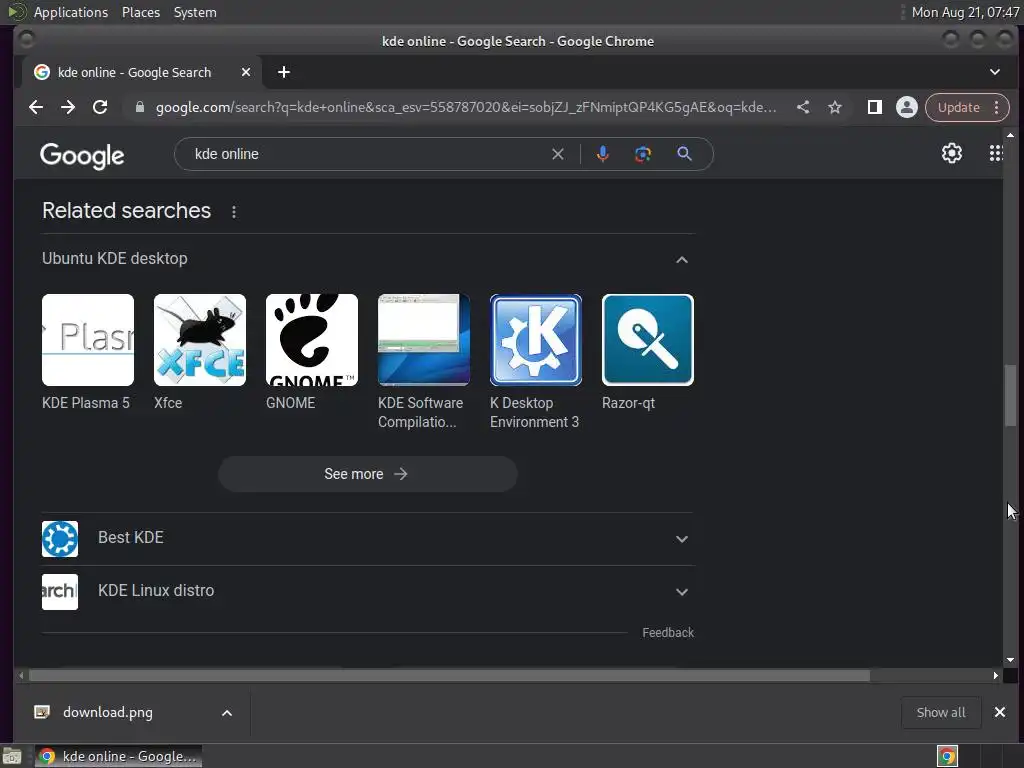Open the K Desktop Environment 3 thumbnail
This screenshot has height=768, width=1024.
(536, 340)
